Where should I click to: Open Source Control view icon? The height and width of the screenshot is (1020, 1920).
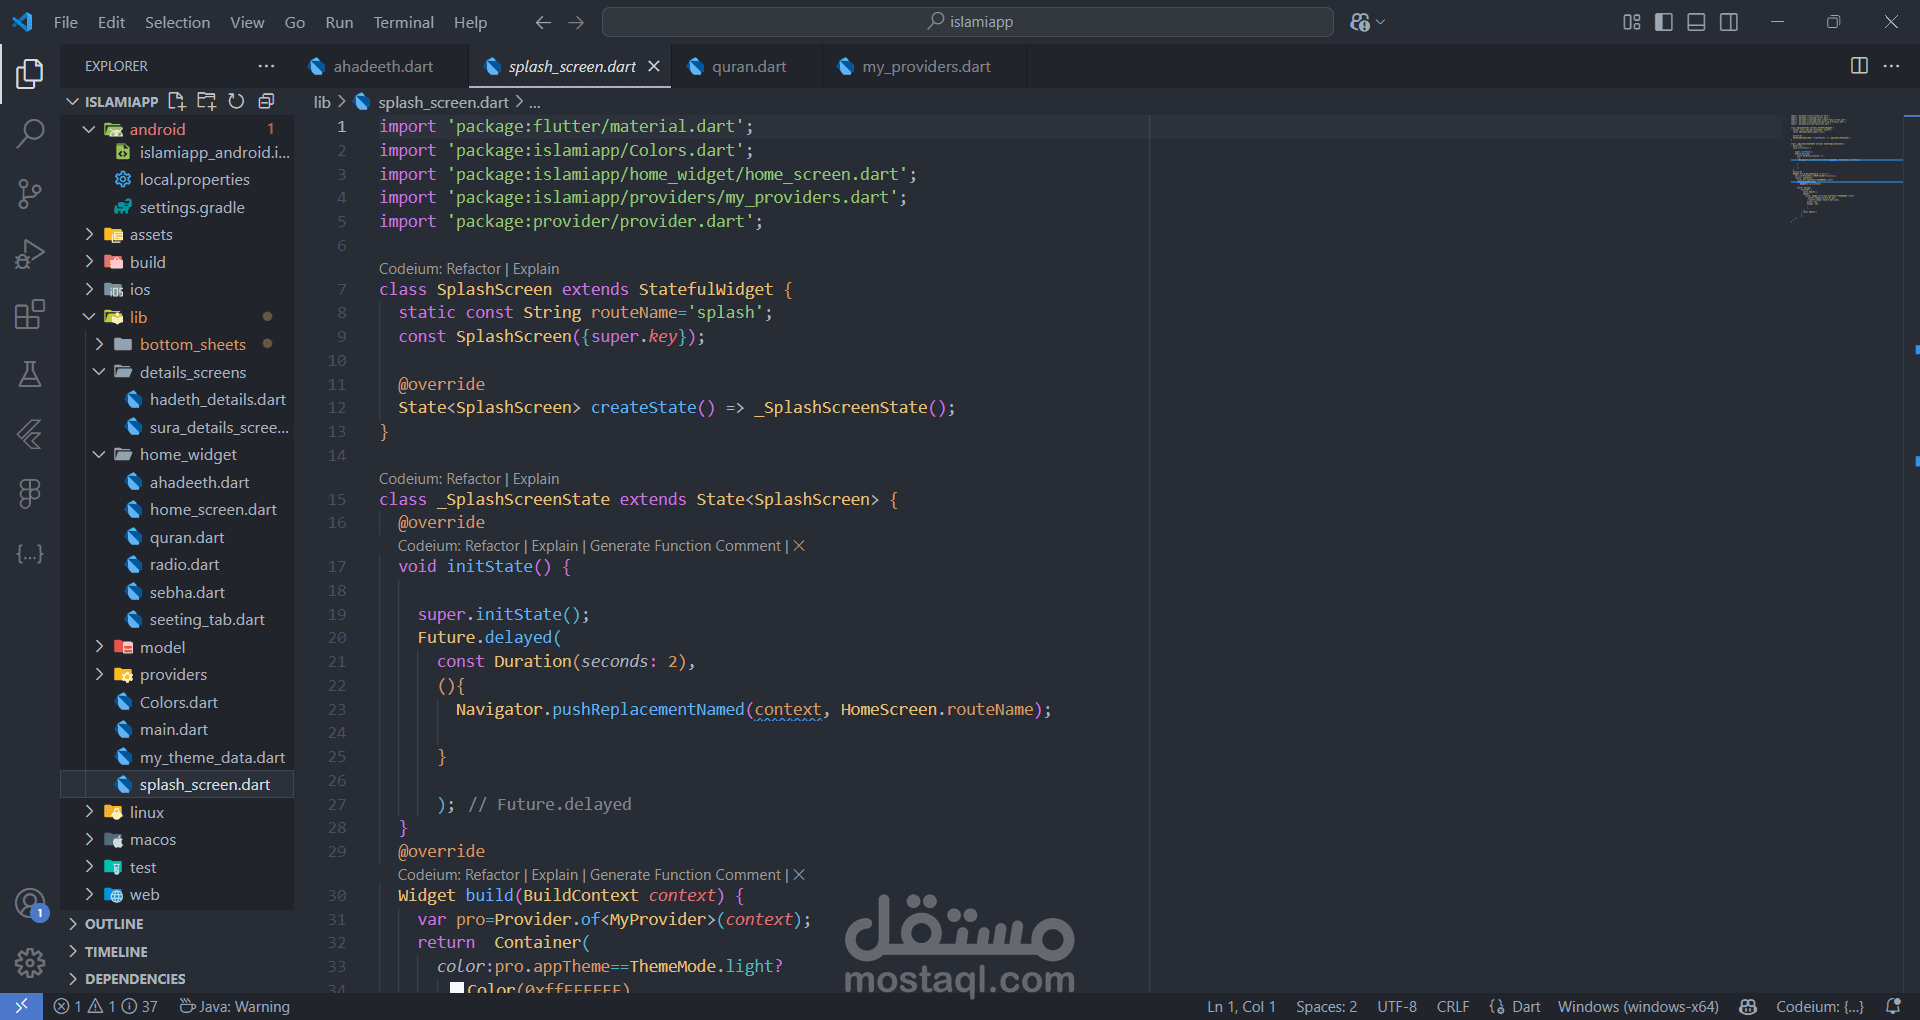(x=30, y=193)
